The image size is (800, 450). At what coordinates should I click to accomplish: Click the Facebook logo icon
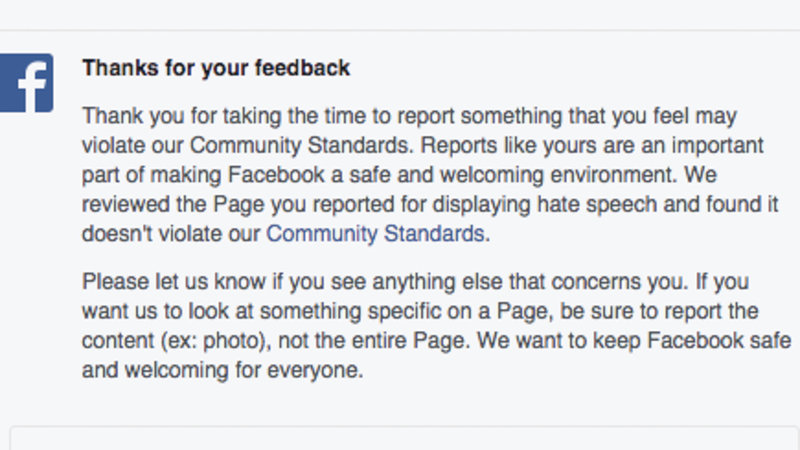(24, 82)
